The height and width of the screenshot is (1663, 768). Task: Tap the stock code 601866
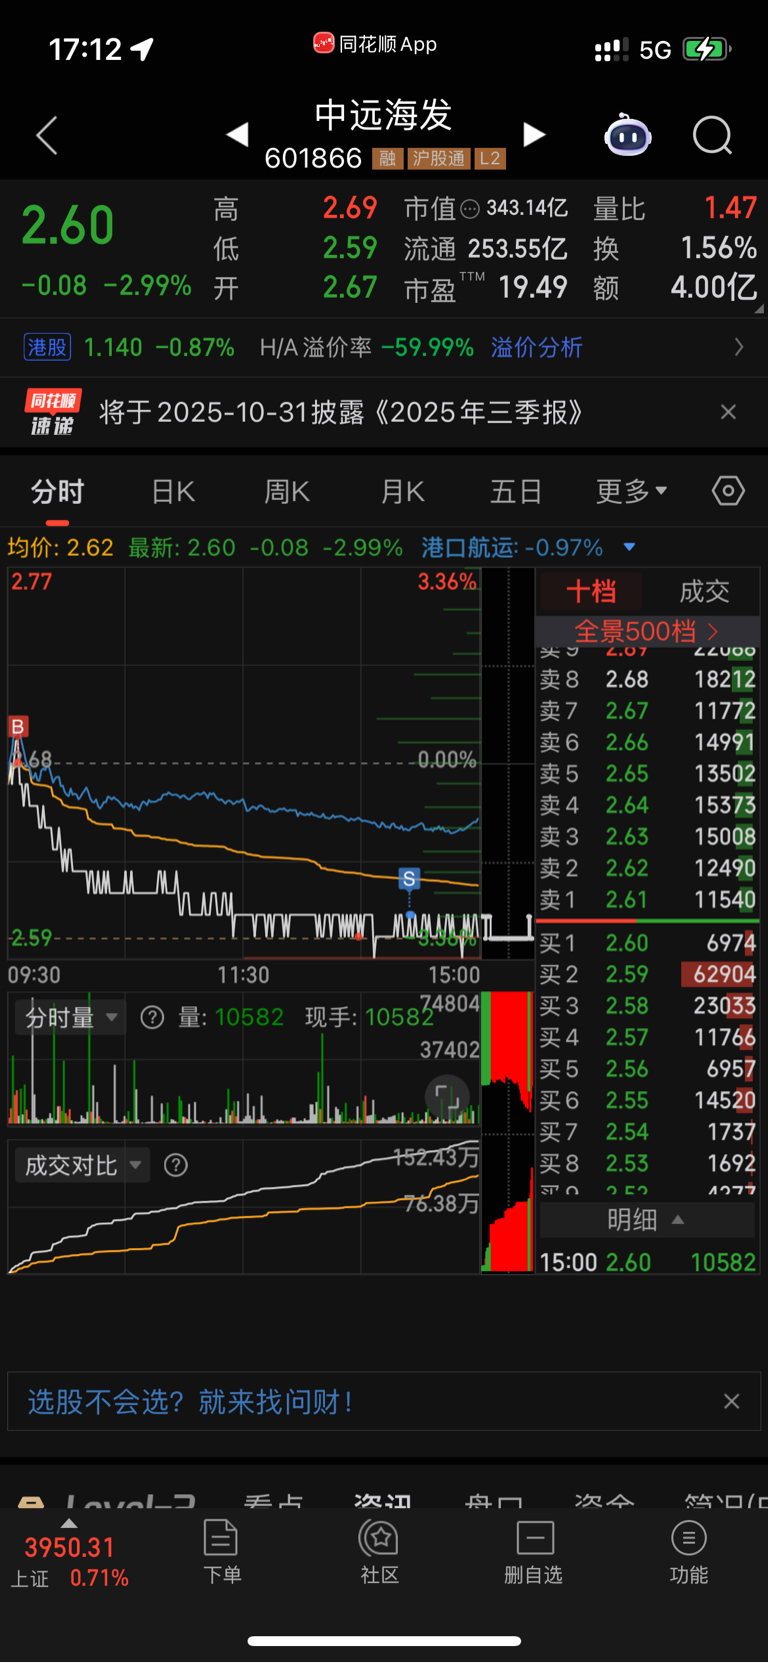pyautogui.click(x=313, y=159)
